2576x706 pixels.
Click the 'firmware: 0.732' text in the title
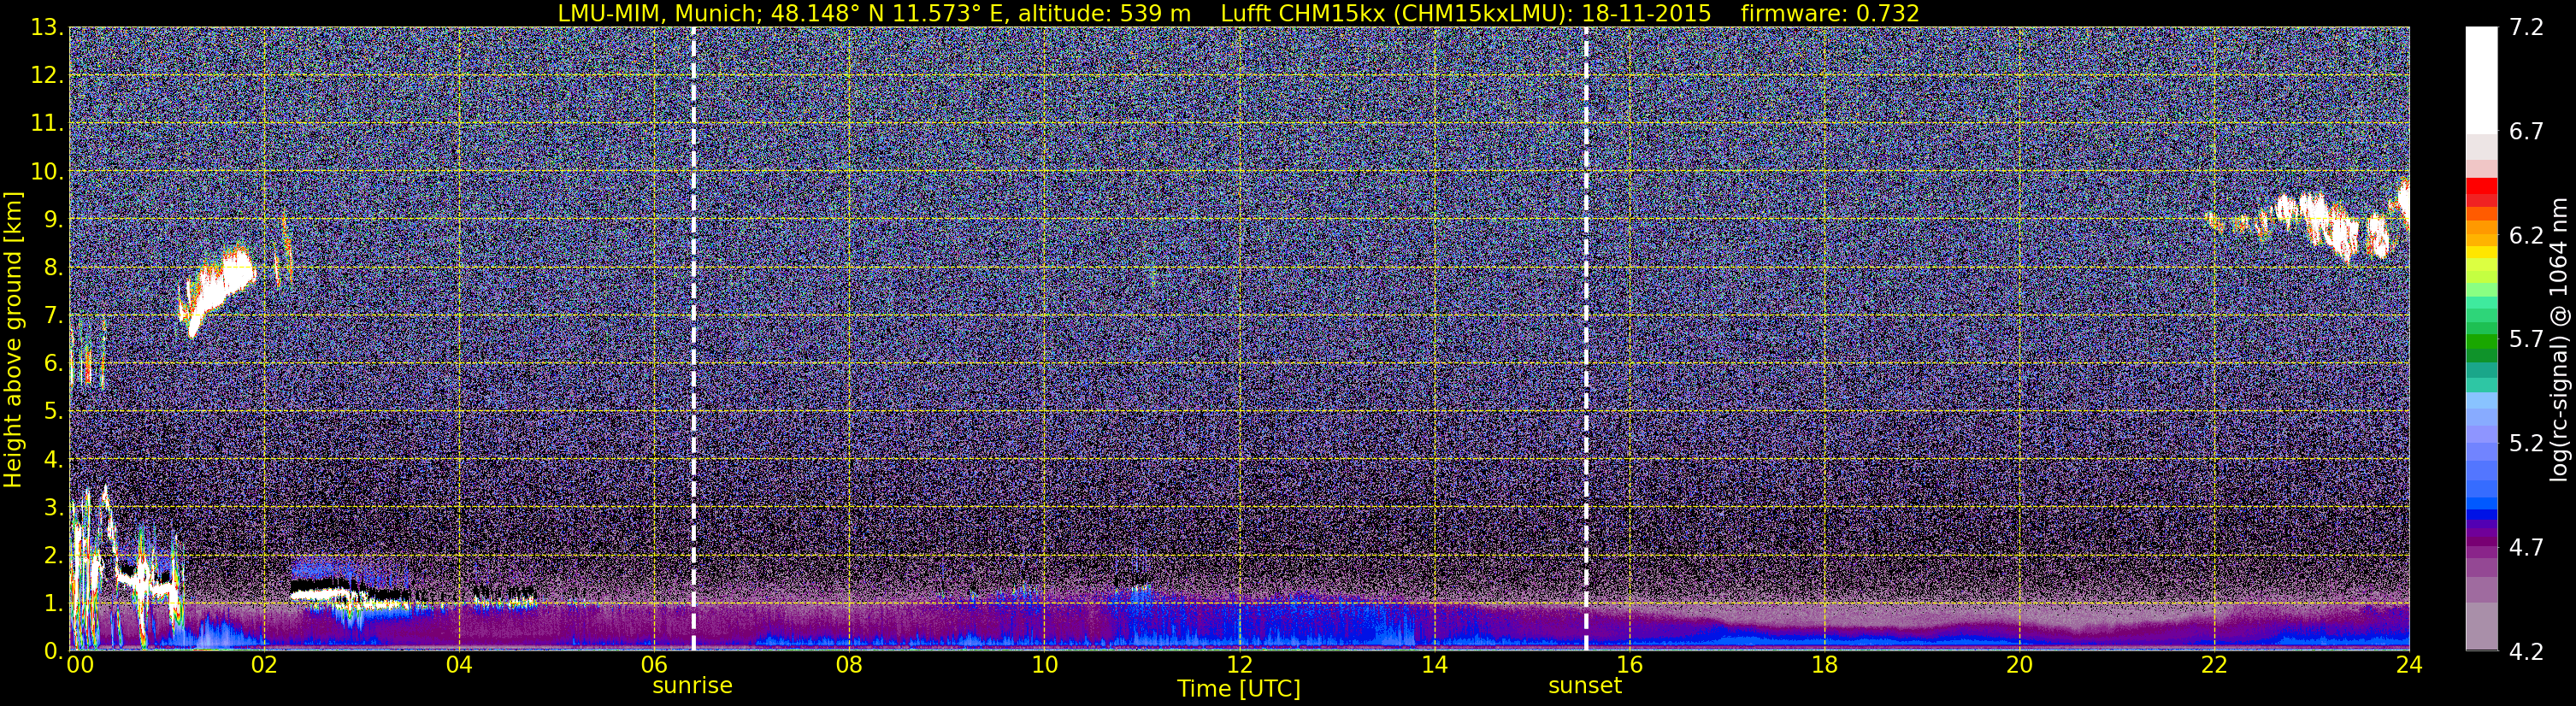[1829, 13]
